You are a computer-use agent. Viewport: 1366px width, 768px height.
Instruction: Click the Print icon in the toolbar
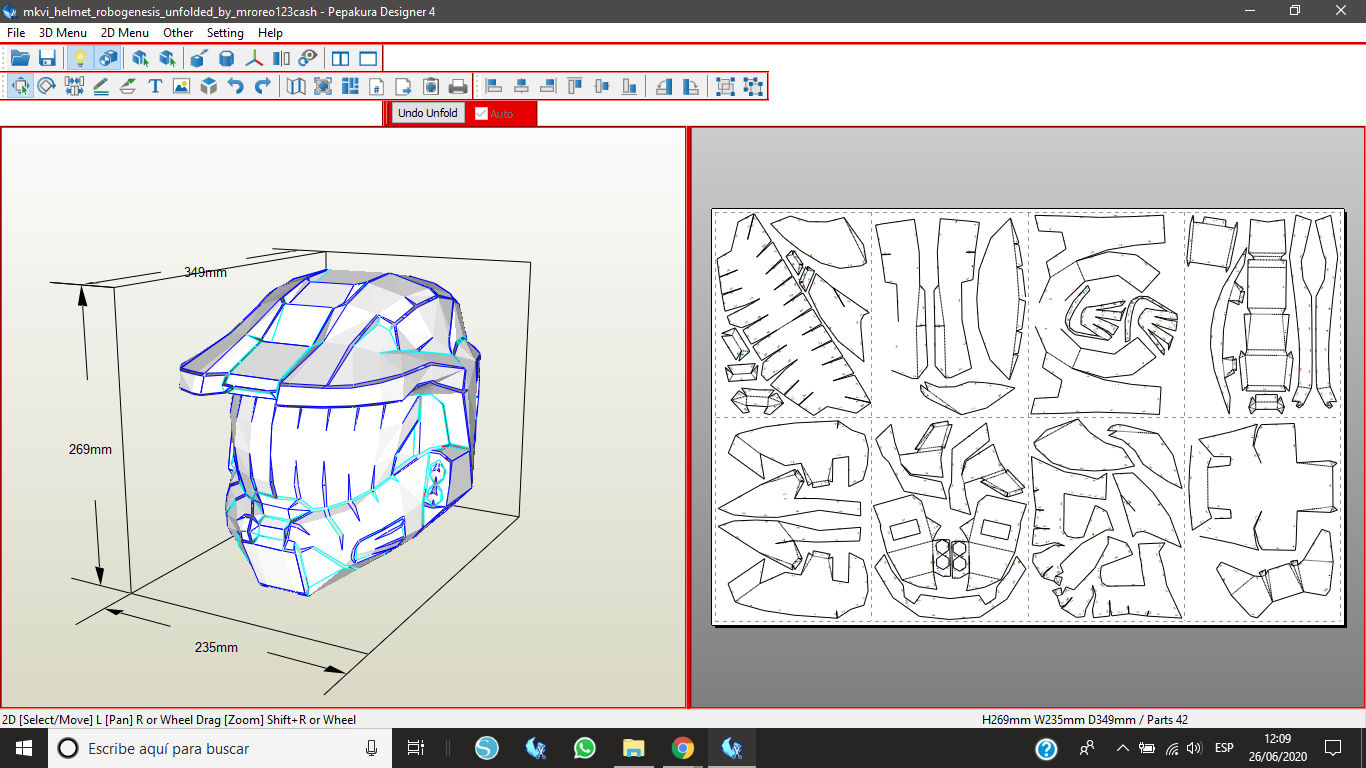(x=458, y=86)
